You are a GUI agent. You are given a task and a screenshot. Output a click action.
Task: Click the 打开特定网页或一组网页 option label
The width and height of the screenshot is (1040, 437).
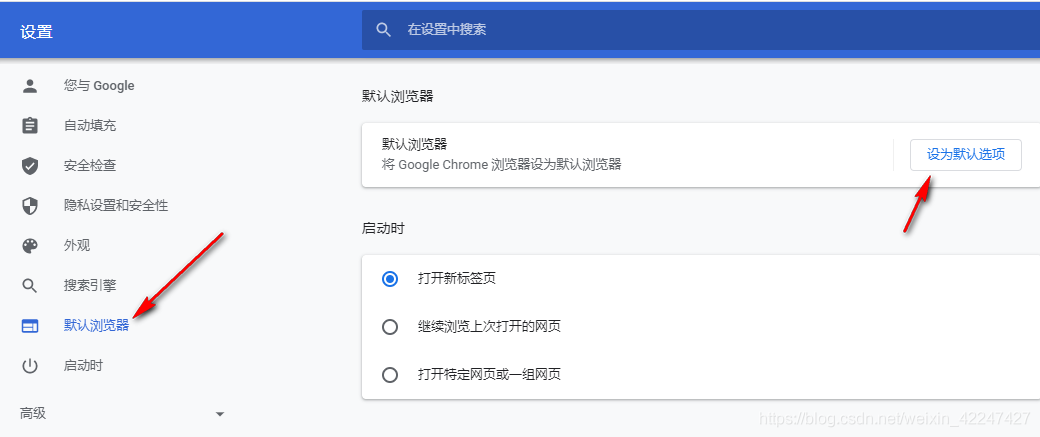pyautogui.click(x=489, y=374)
